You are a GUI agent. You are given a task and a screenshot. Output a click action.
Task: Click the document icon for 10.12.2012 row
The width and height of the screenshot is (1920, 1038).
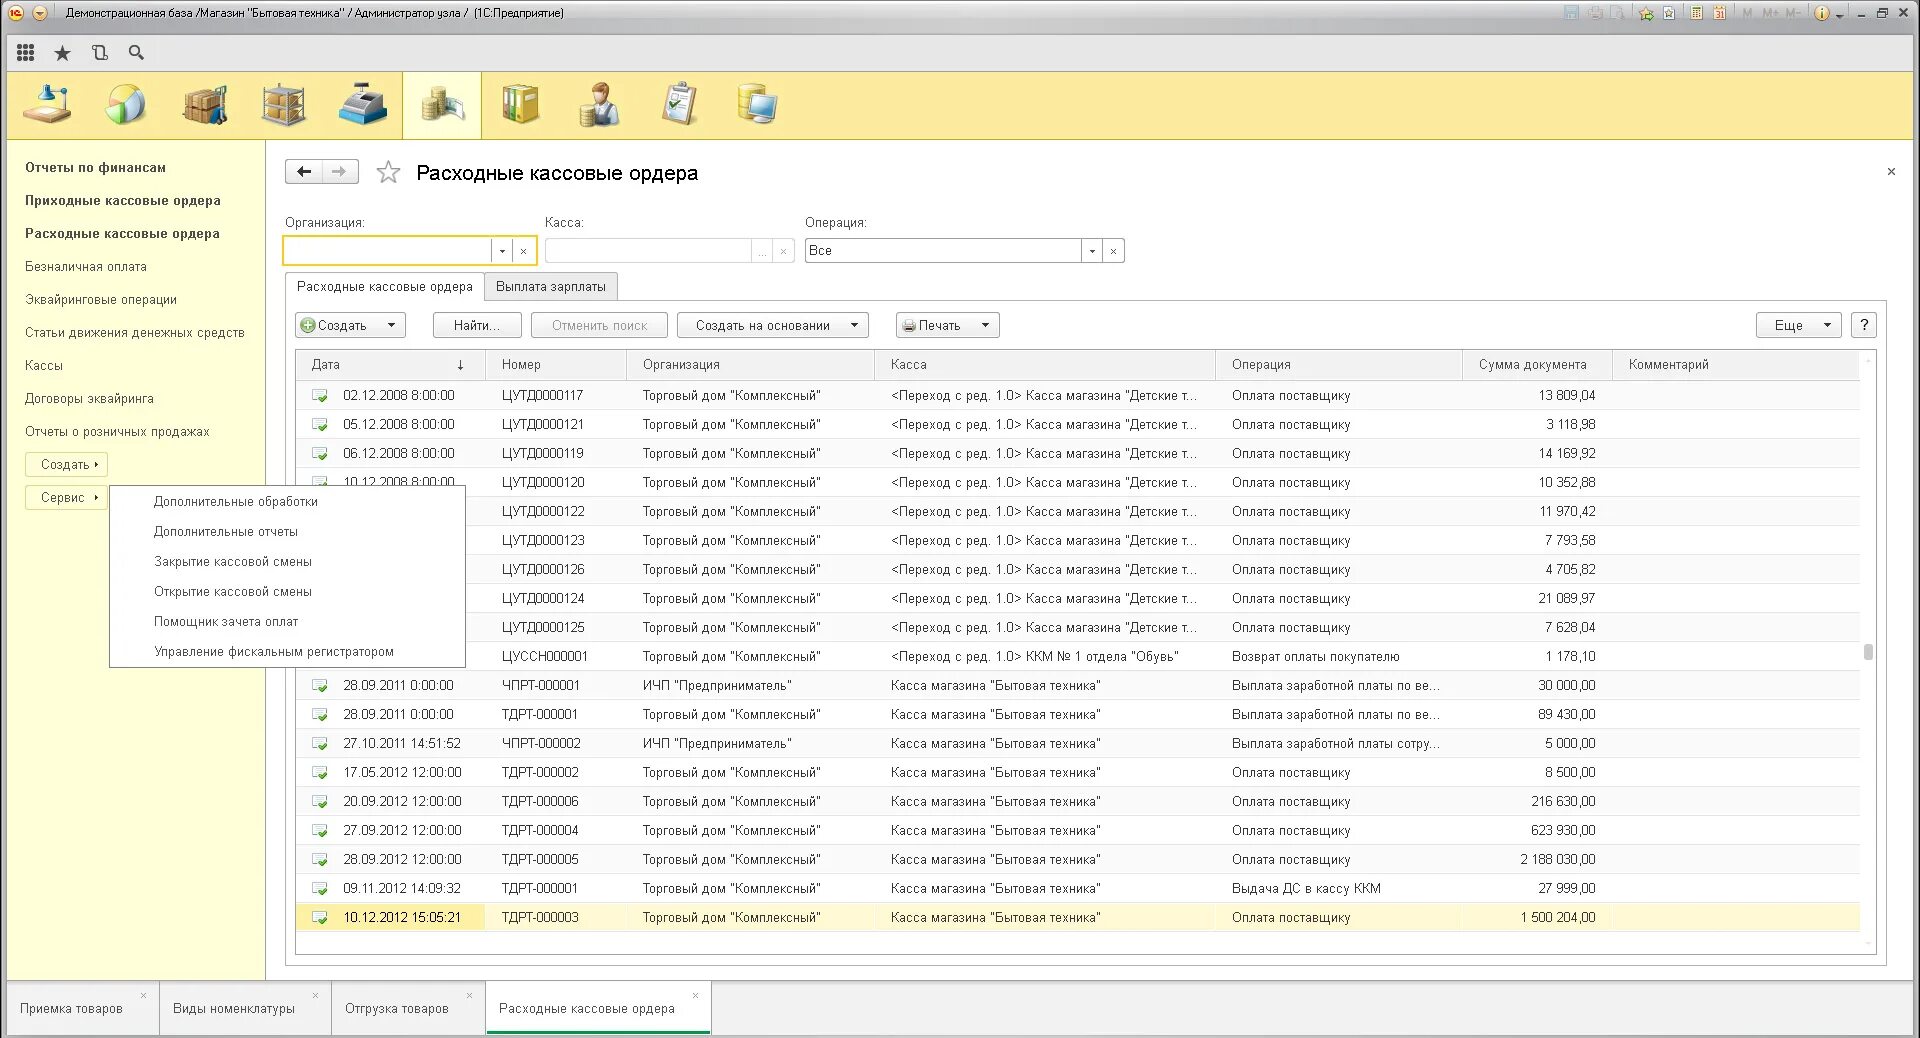[x=320, y=918]
